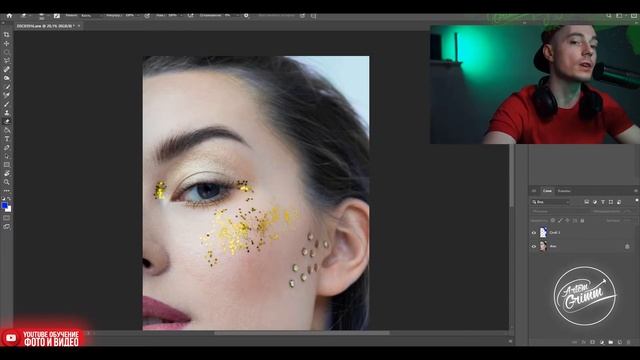Image resolution: width=640 pixels, height=360 pixels.
Task: Toggle lock transparent pixels
Action: pyautogui.click(x=553, y=220)
